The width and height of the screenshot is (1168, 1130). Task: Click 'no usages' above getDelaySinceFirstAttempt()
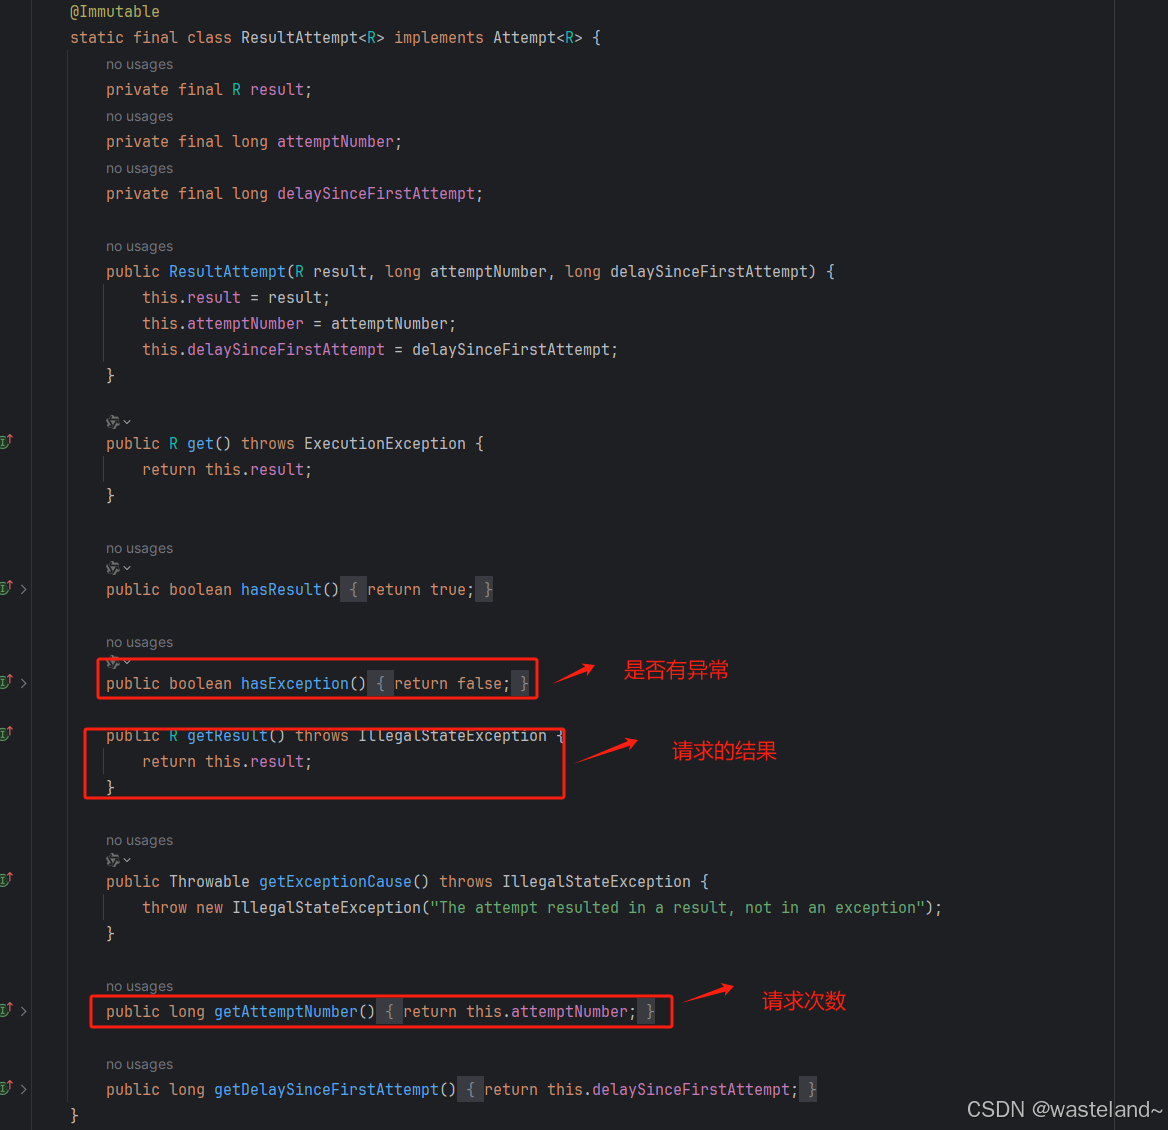[139, 1063]
